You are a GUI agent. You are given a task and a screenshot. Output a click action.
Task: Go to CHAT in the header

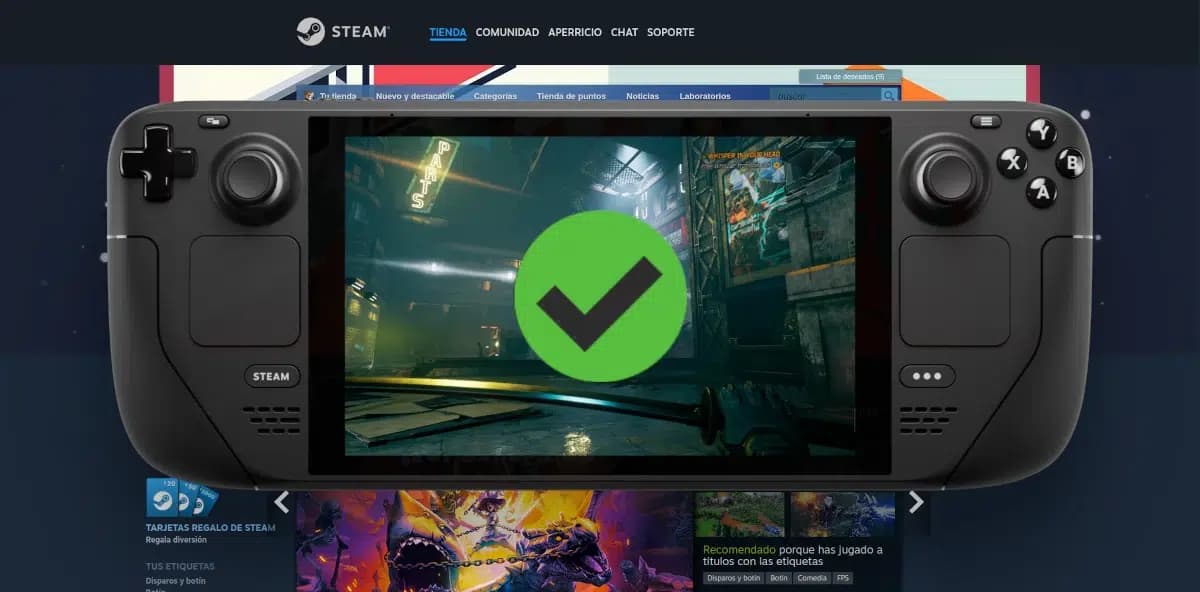[x=624, y=32]
